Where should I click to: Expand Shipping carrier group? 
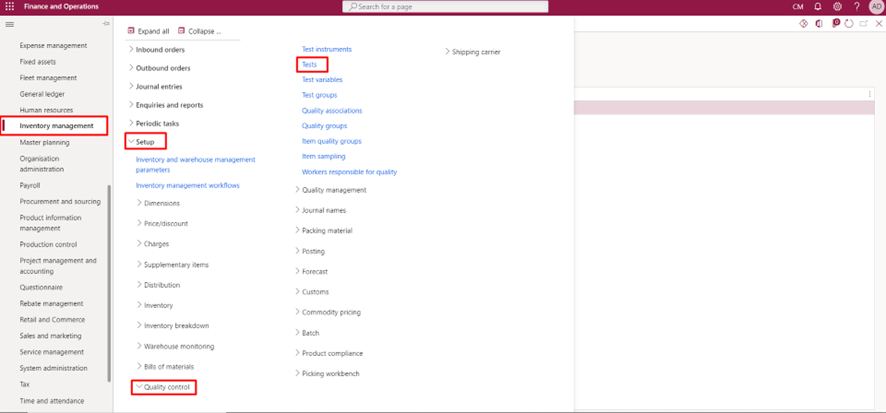coord(472,51)
